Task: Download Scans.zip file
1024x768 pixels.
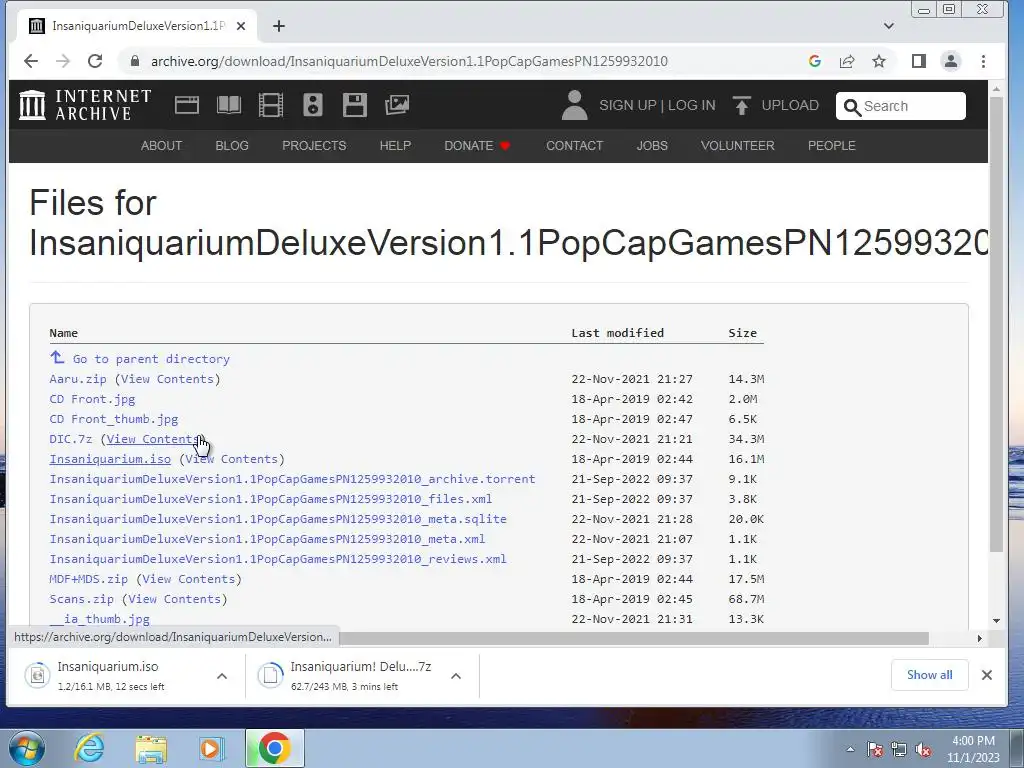Action: 81,599
